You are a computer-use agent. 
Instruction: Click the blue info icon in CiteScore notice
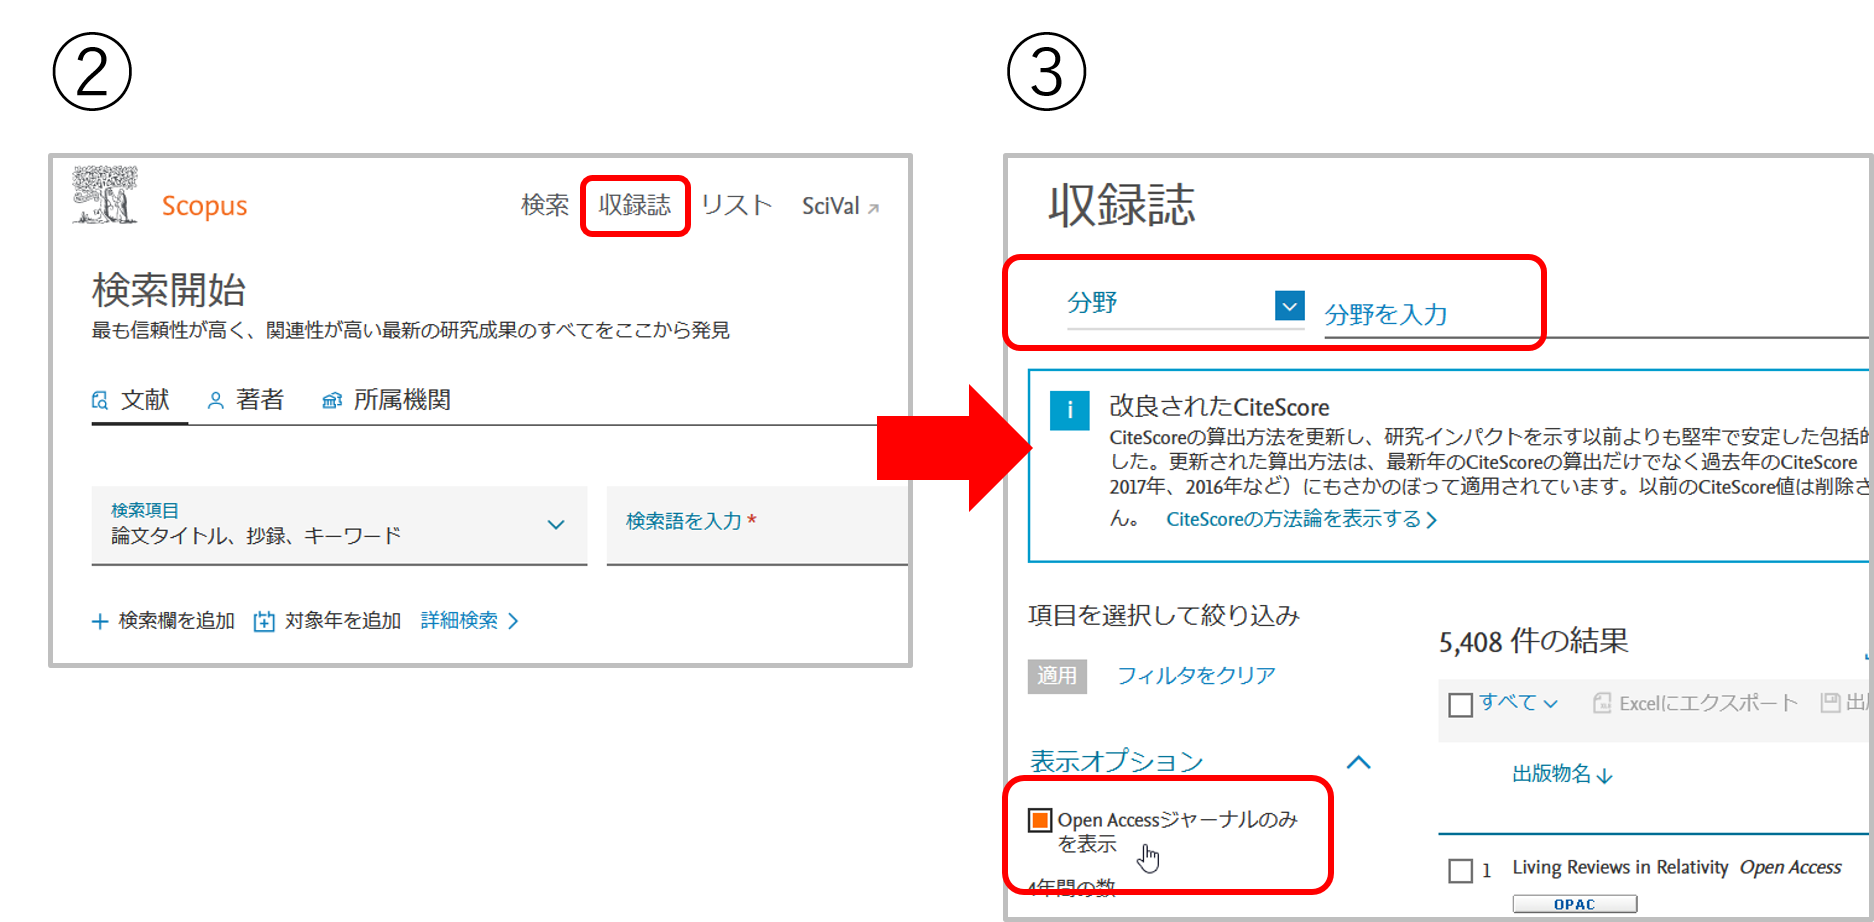[1070, 410]
